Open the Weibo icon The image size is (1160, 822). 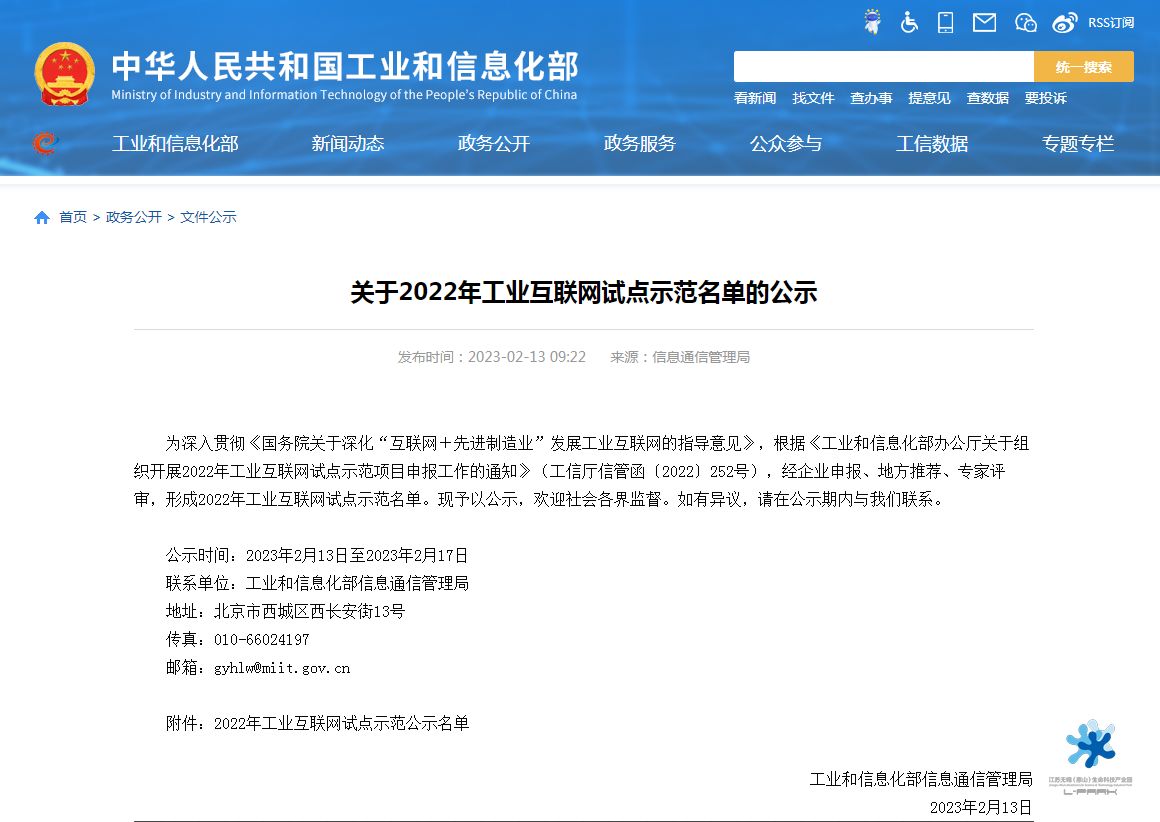[x=1065, y=22]
